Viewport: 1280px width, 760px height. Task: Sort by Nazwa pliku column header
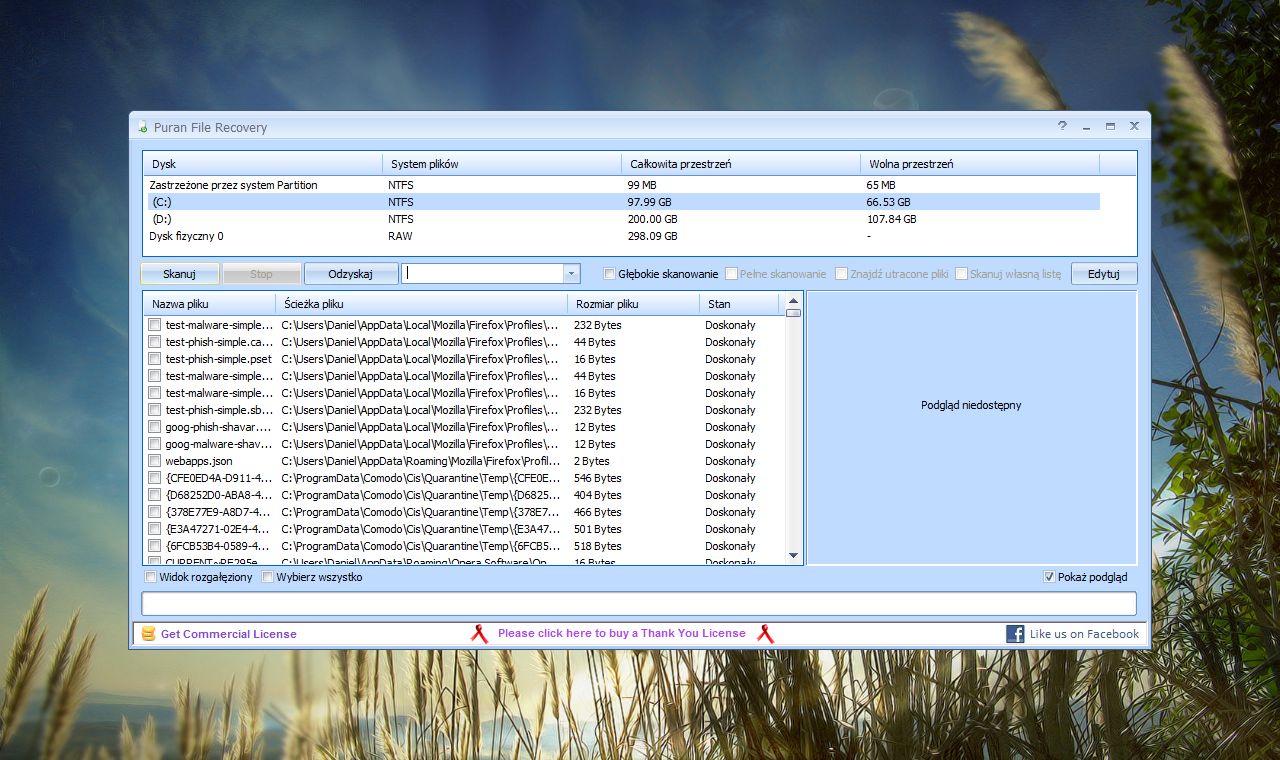click(209, 304)
